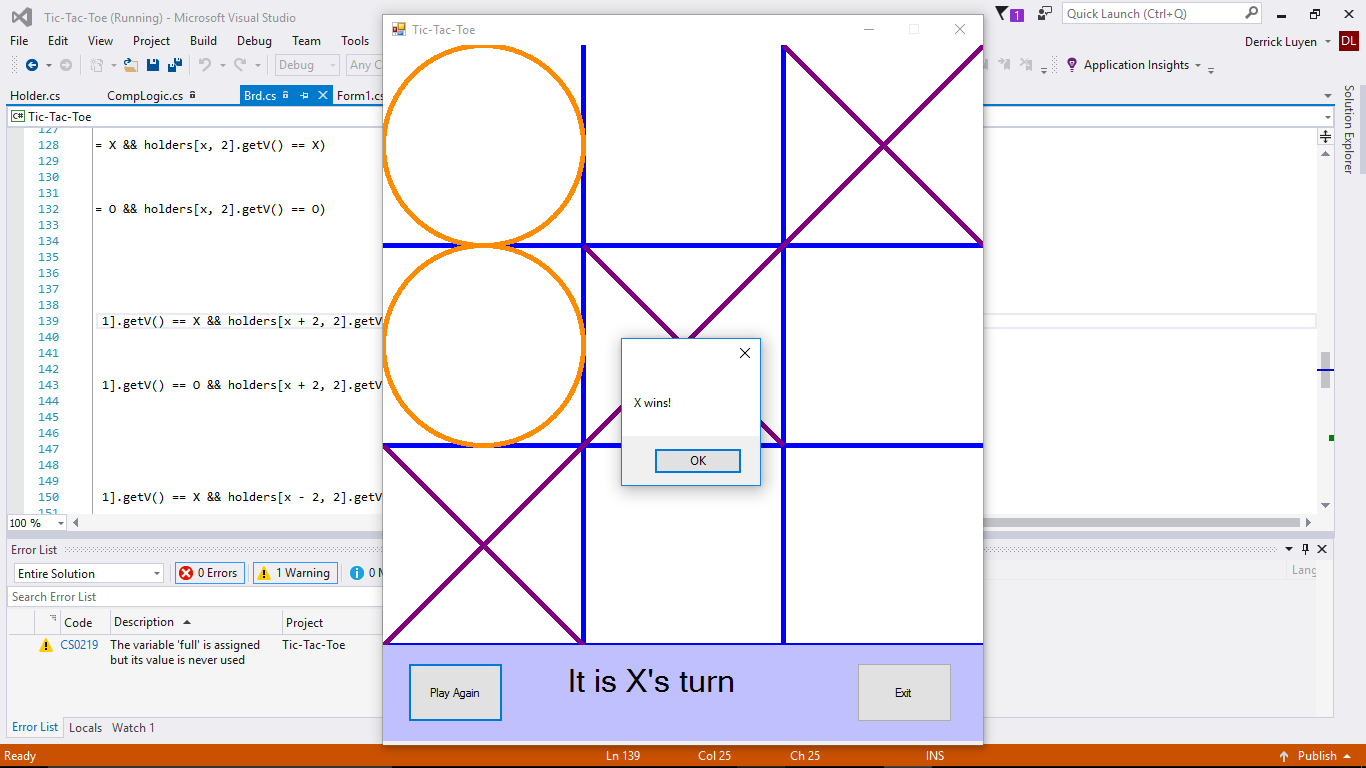The height and width of the screenshot is (768, 1366).
Task: Click the Open File folder icon
Action: (131, 65)
